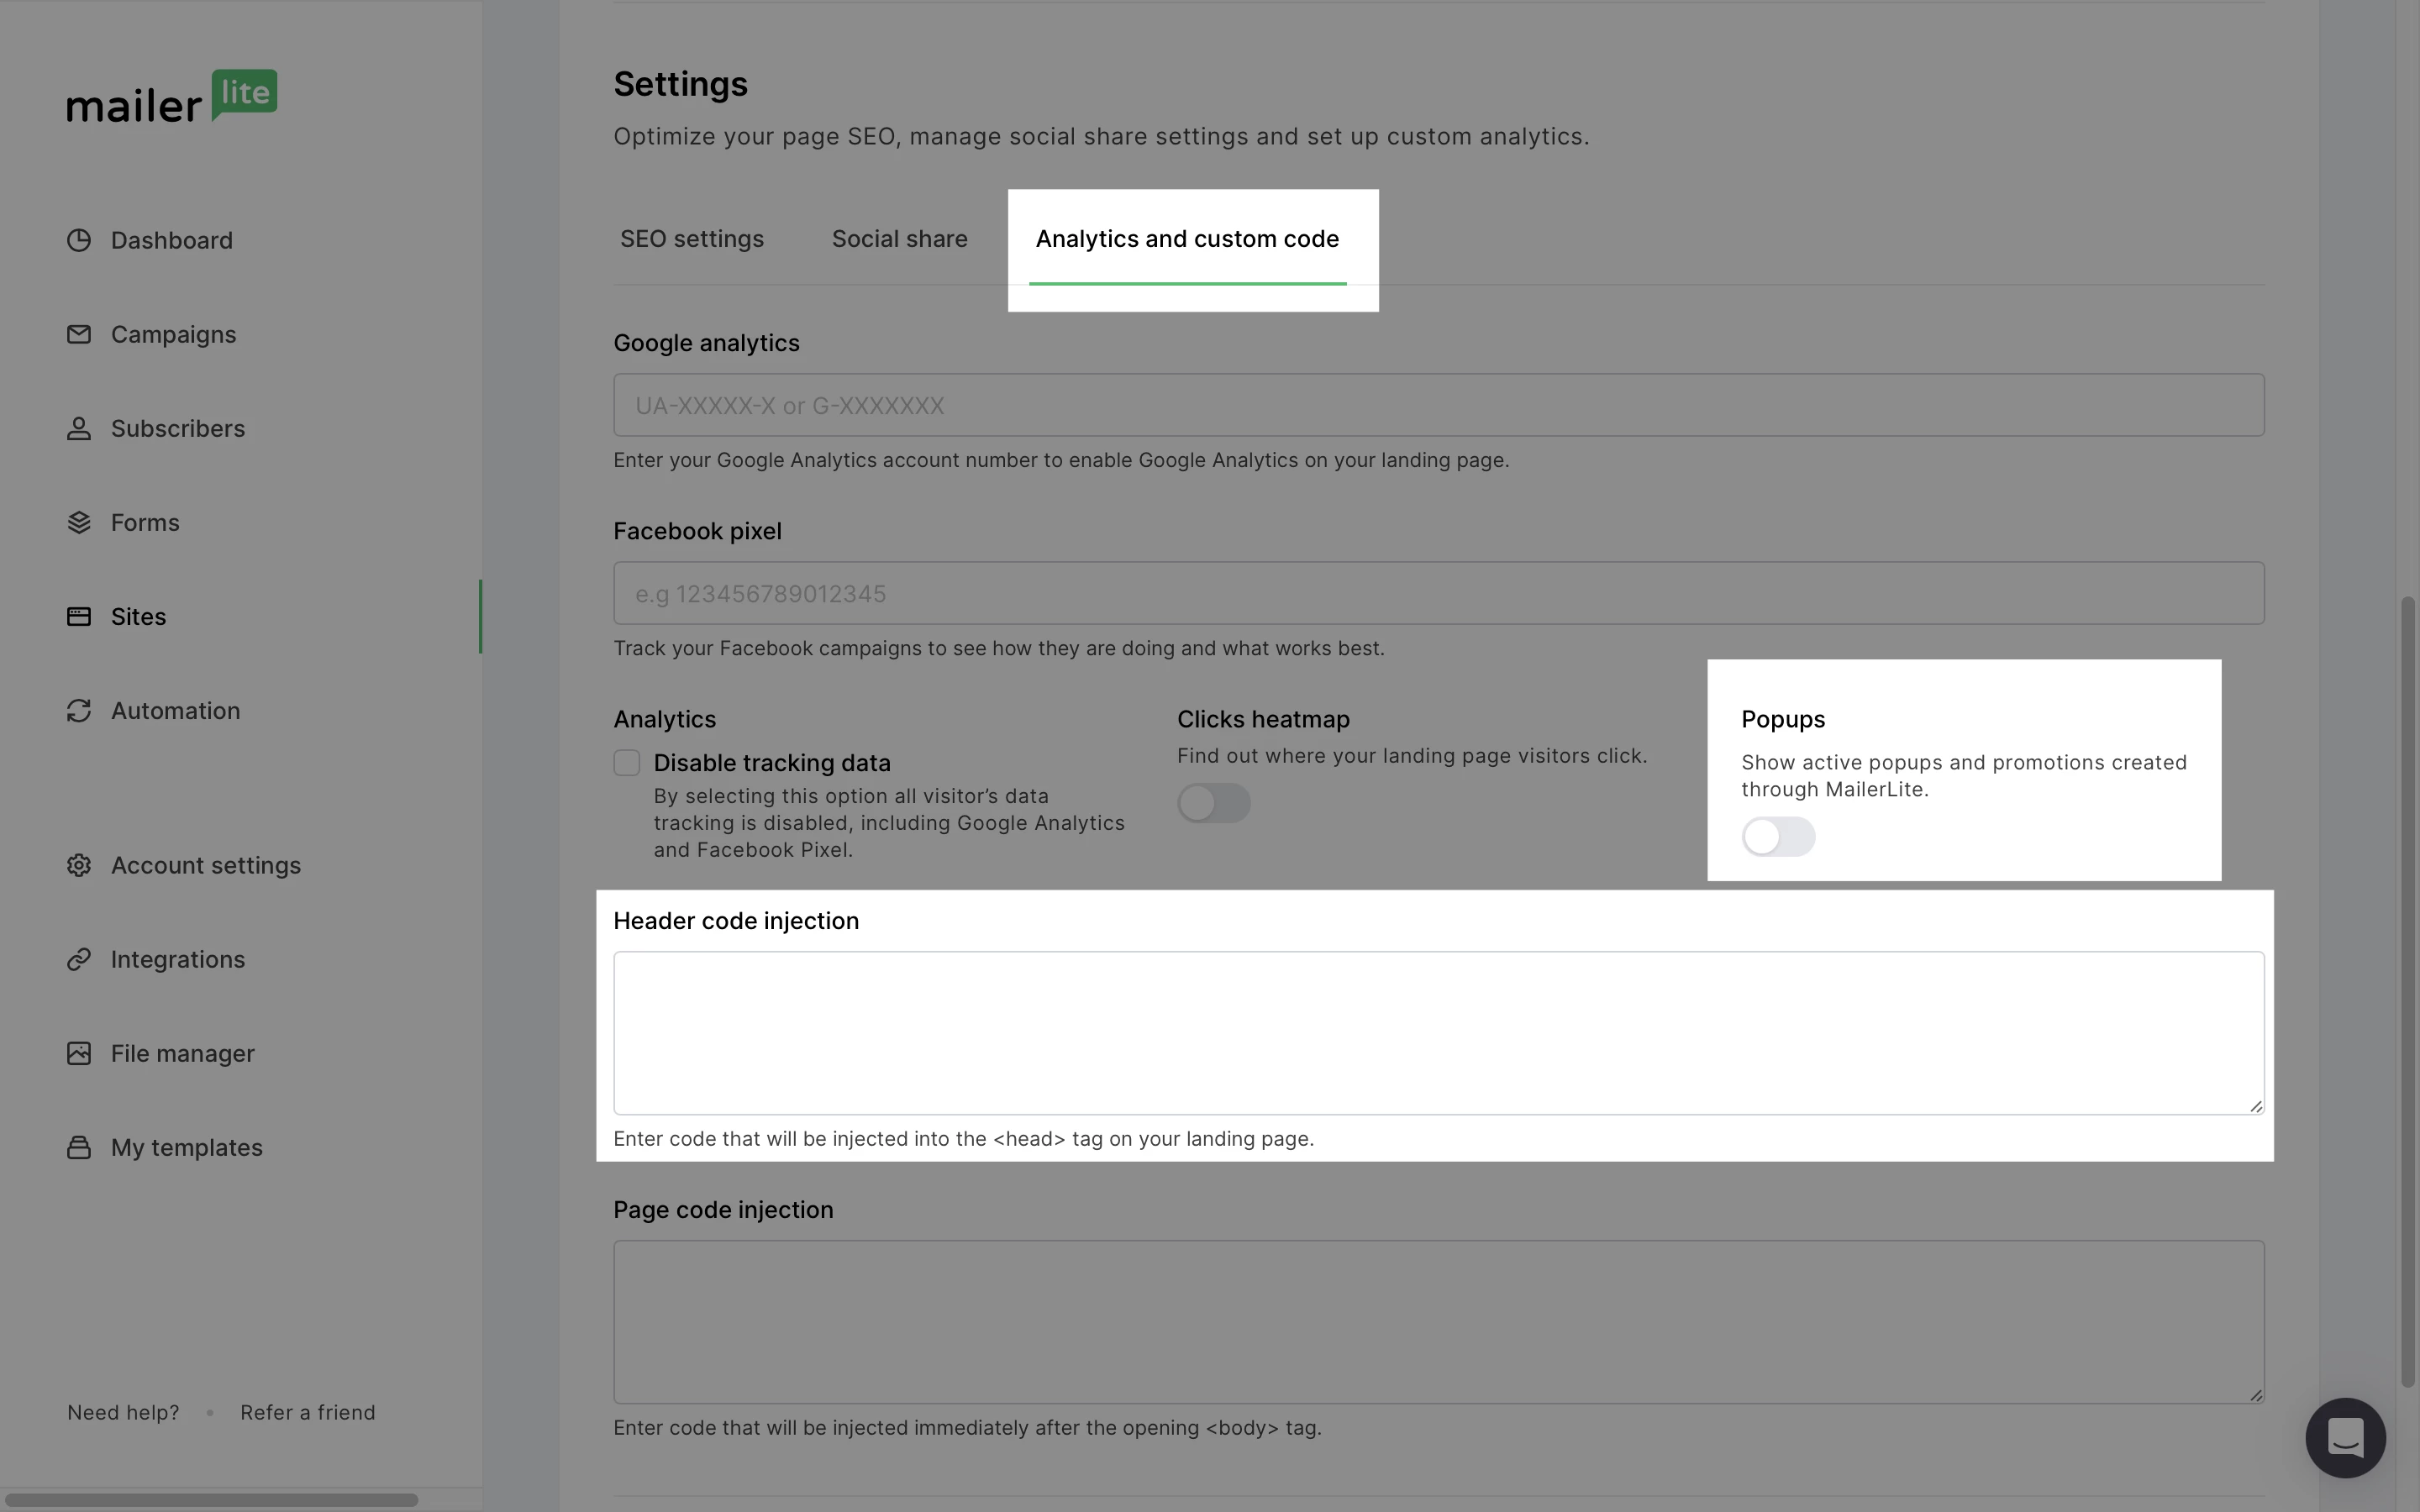Image resolution: width=2420 pixels, height=1512 pixels.
Task: Click the Integrations link icon
Action: click(79, 959)
